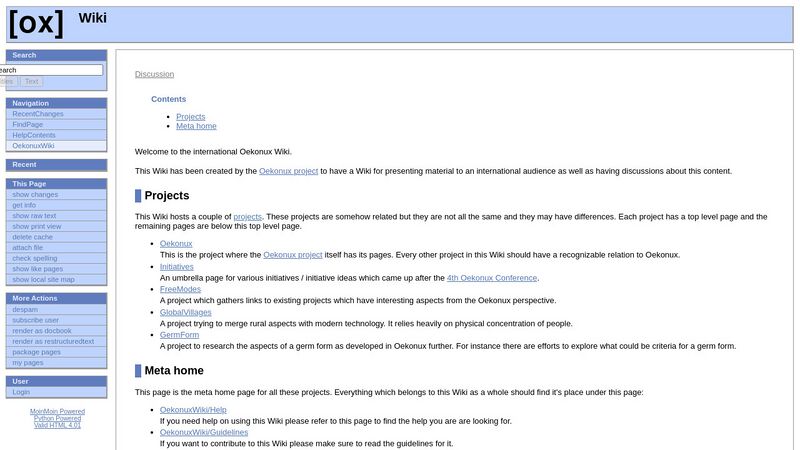Run check spelling on this page

[34, 258]
